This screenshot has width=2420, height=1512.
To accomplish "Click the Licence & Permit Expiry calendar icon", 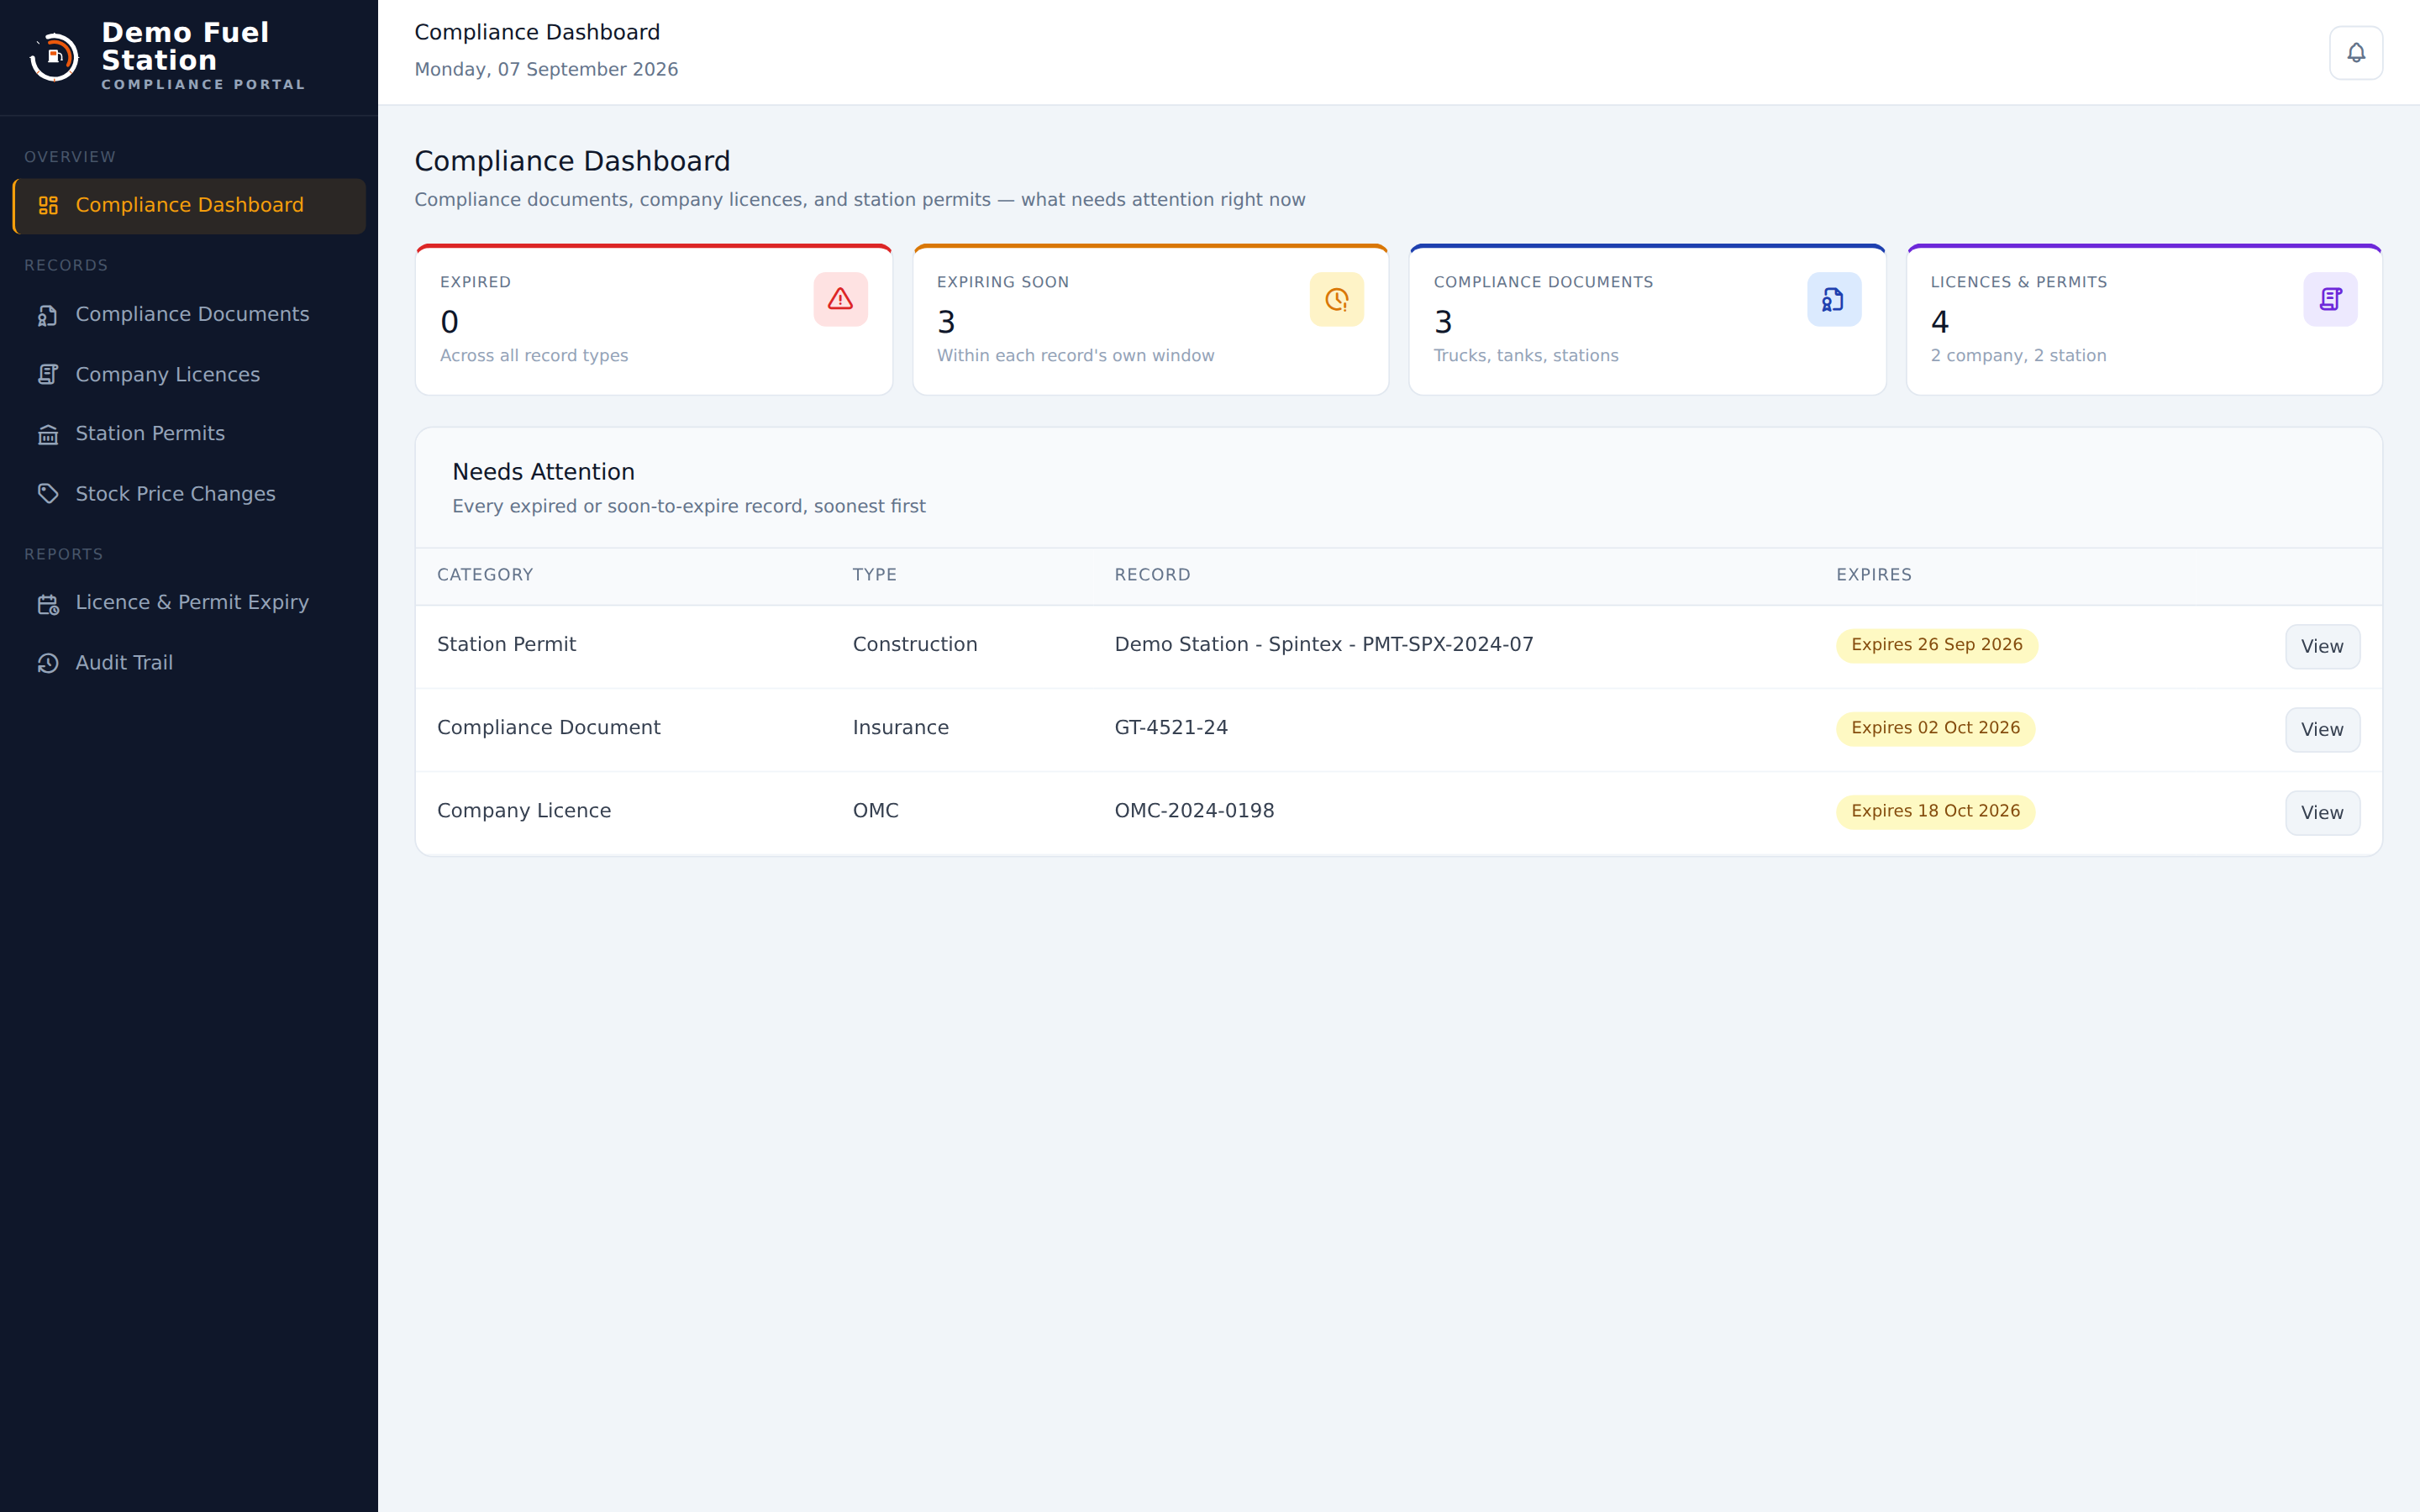I will coord(48,603).
